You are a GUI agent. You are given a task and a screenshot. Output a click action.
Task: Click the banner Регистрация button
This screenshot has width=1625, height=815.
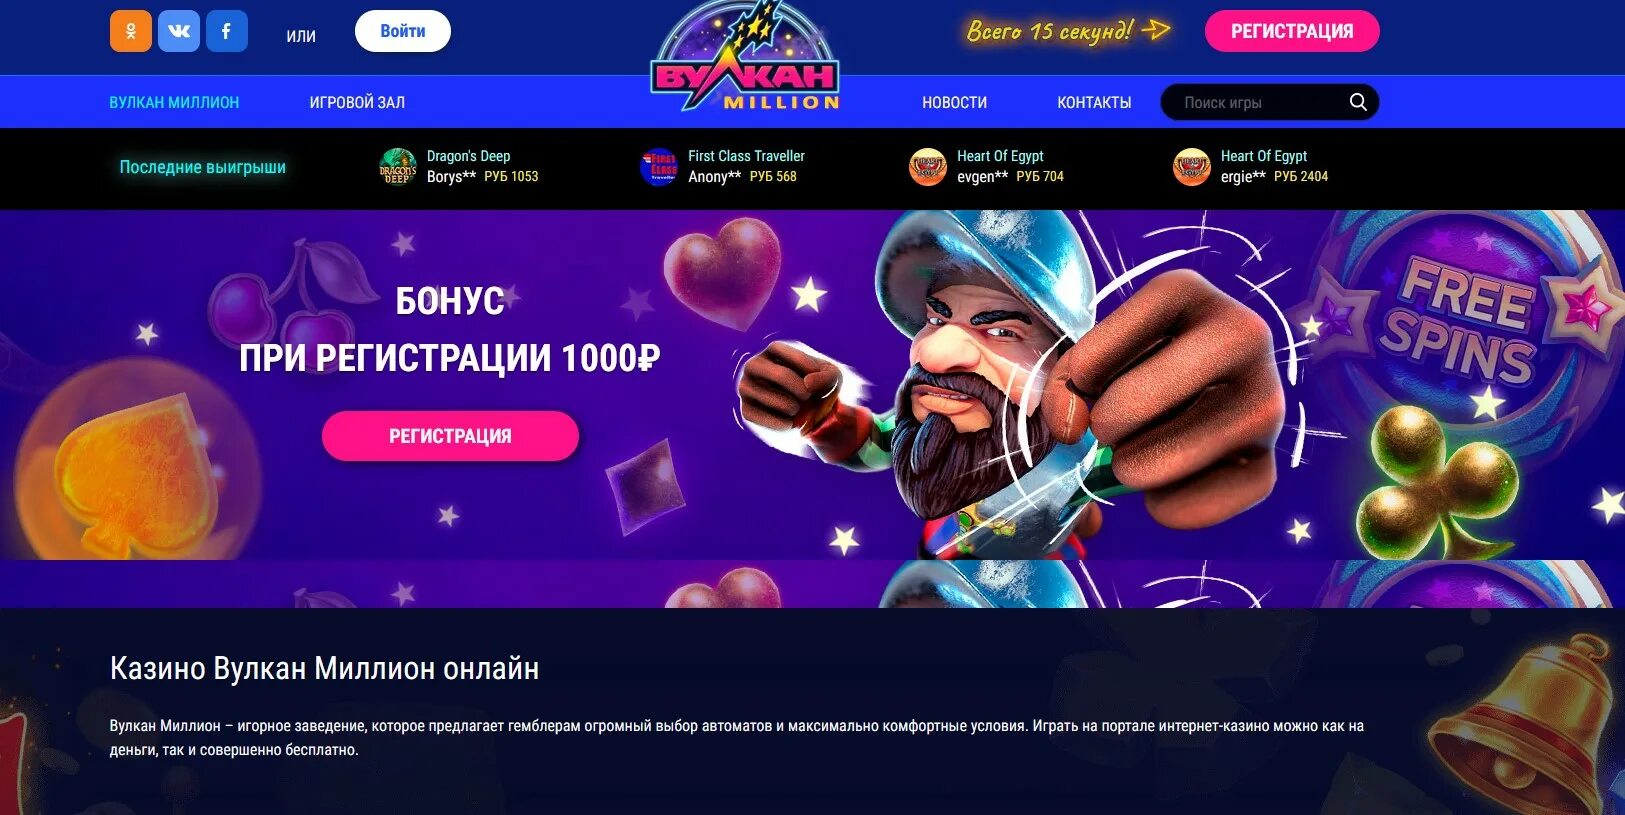450,436
